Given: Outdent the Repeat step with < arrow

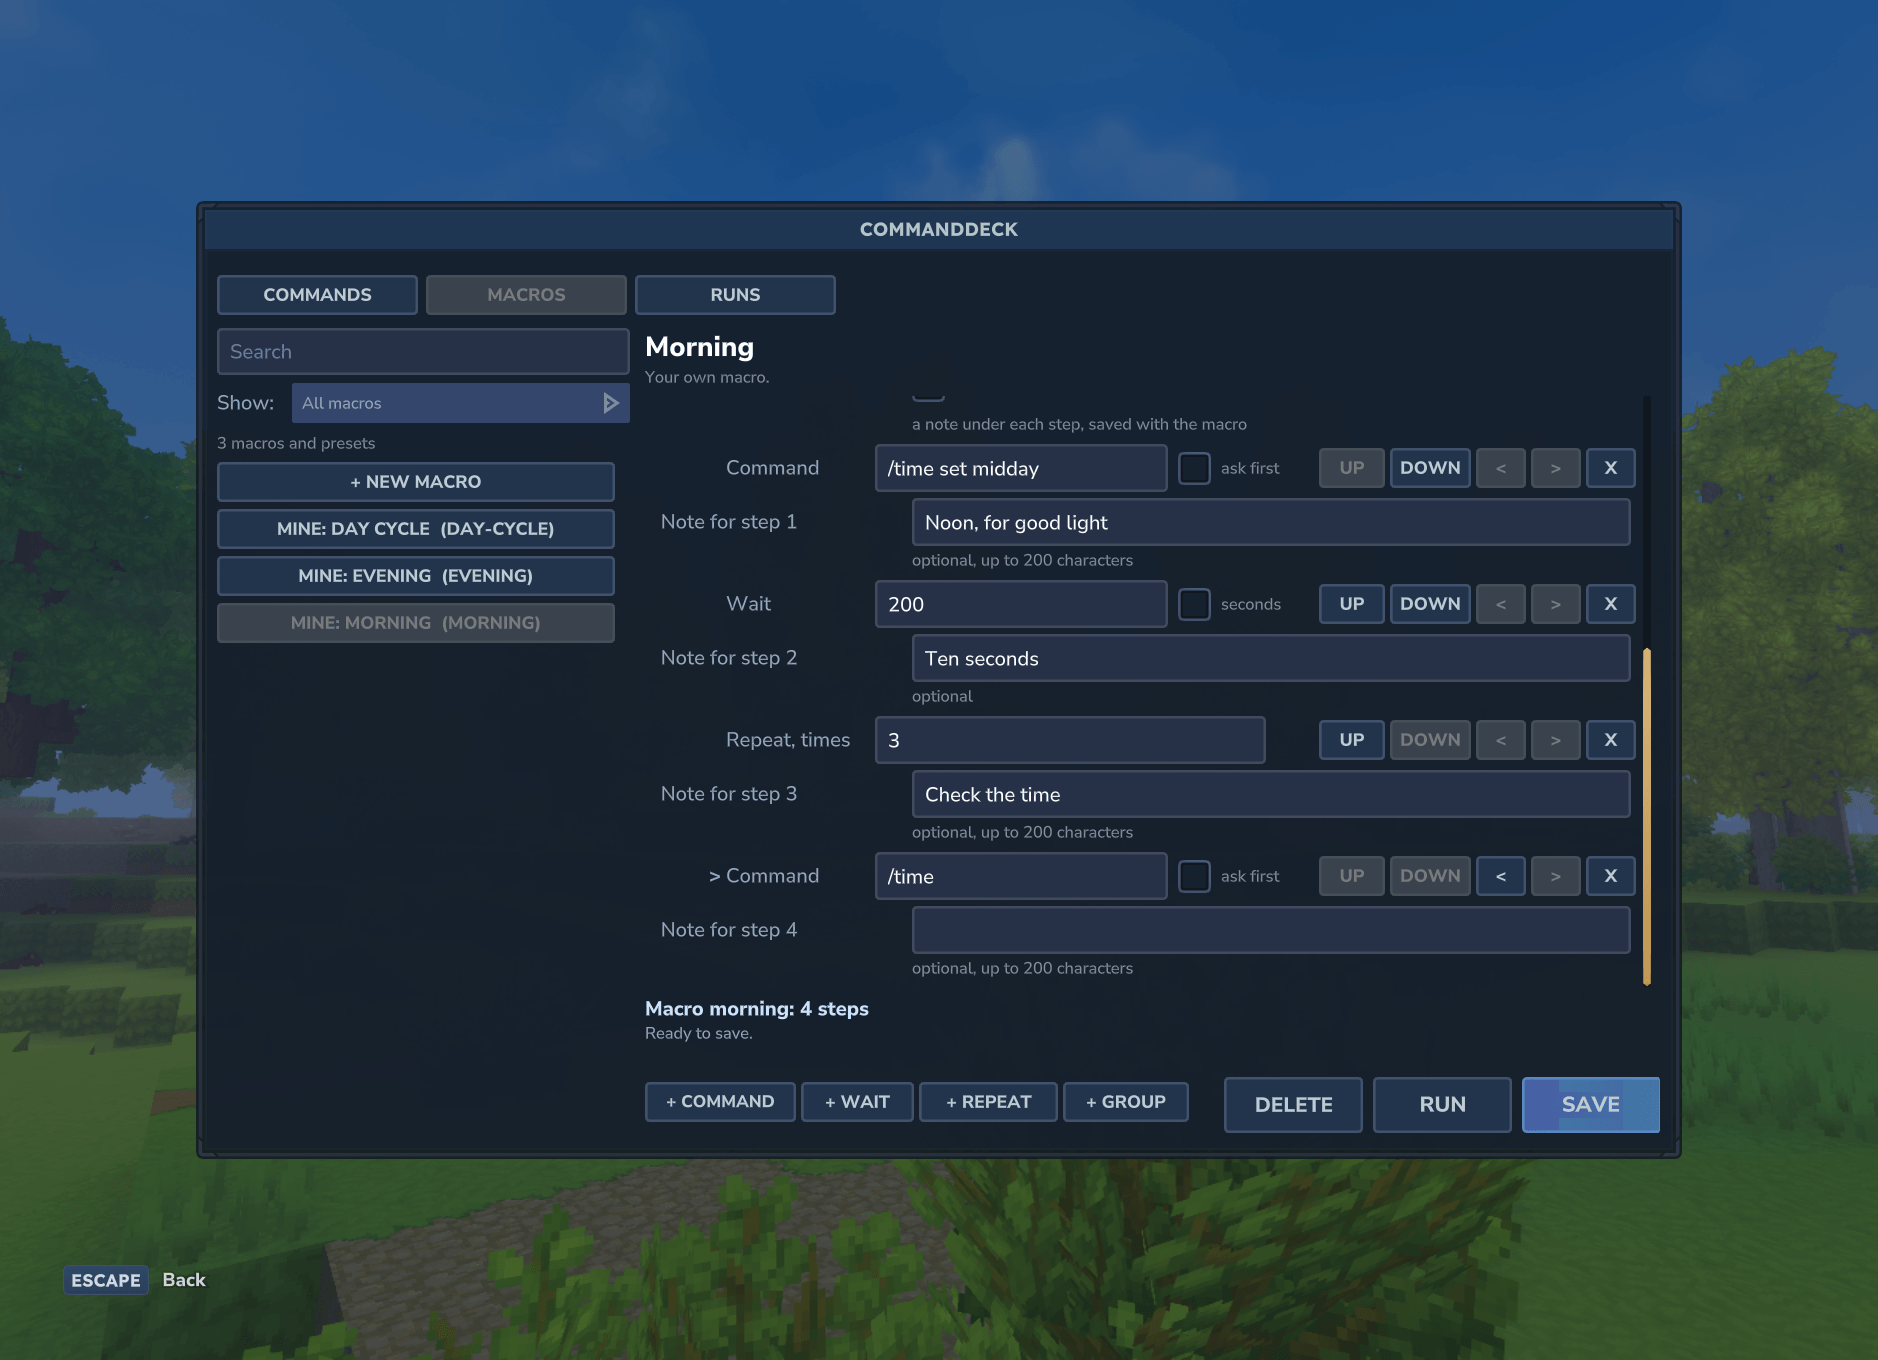Looking at the screenshot, I should (1501, 740).
